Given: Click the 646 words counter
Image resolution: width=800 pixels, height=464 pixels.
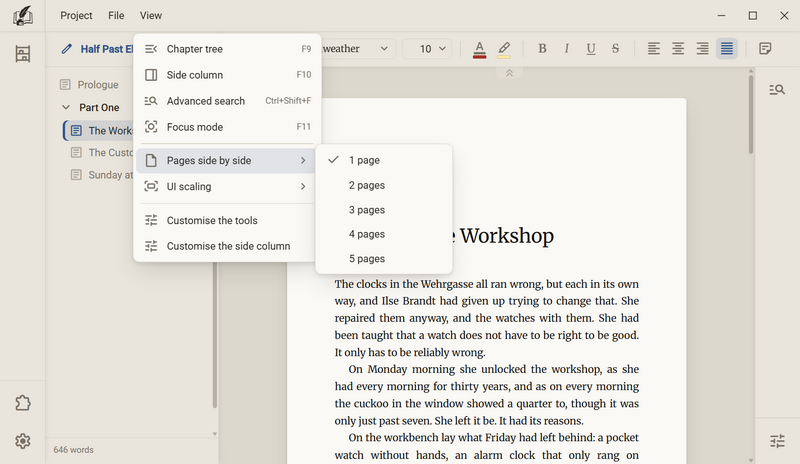Looking at the screenshot, I should 73,450.
